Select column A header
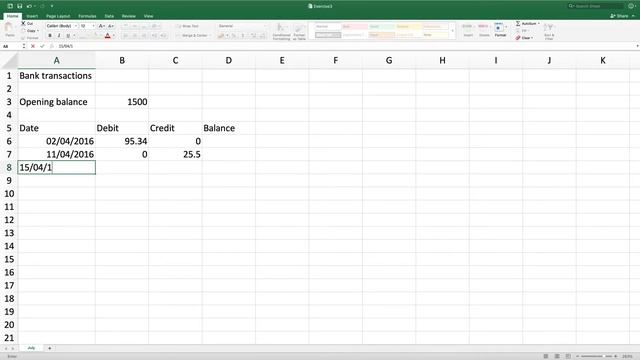 pos(56,60)
